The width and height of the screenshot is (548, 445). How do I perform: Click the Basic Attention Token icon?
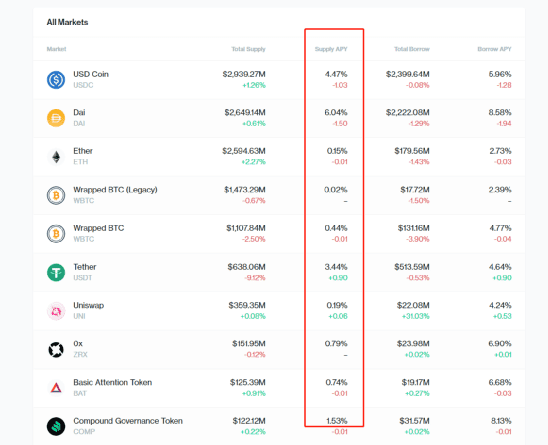[x=56, y=388]
